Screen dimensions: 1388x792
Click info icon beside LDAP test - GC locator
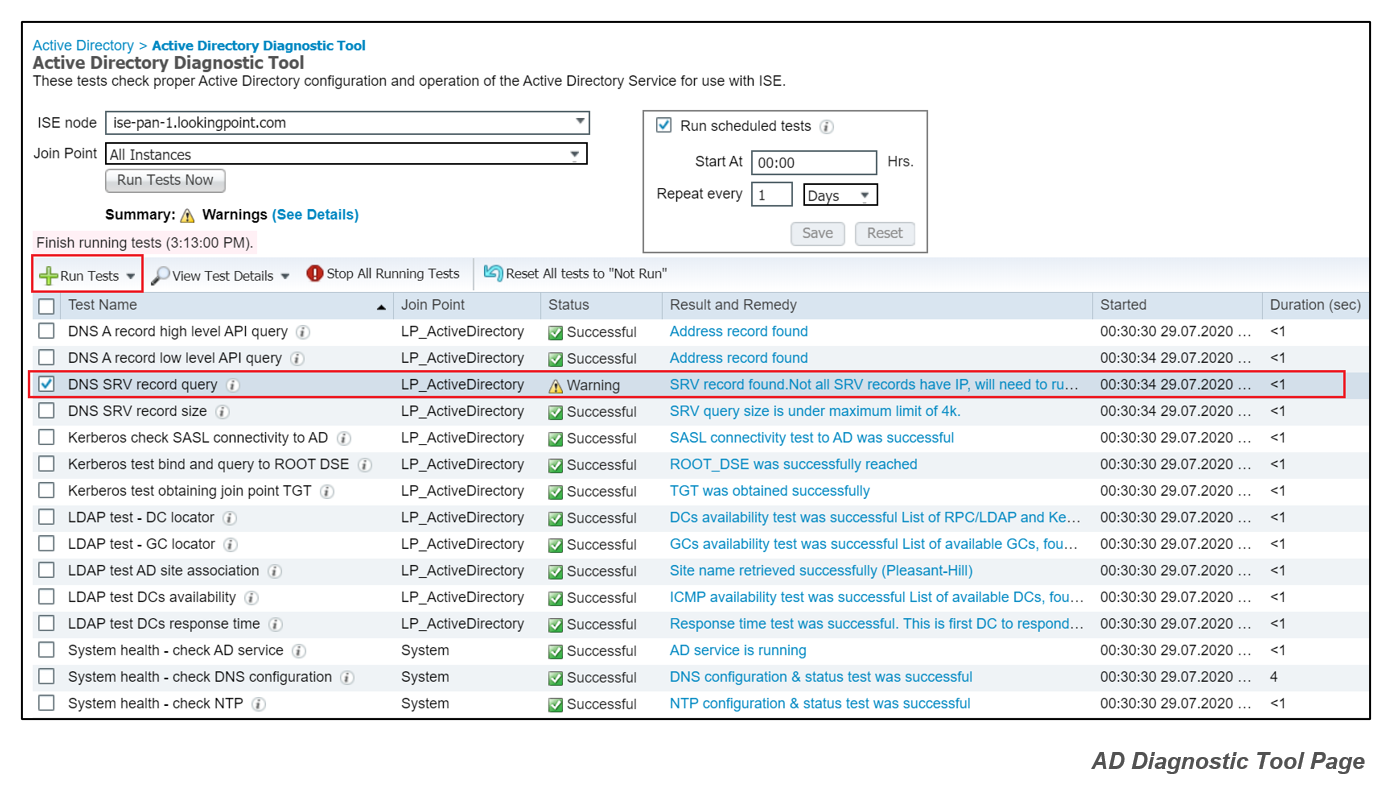point(231,545)
